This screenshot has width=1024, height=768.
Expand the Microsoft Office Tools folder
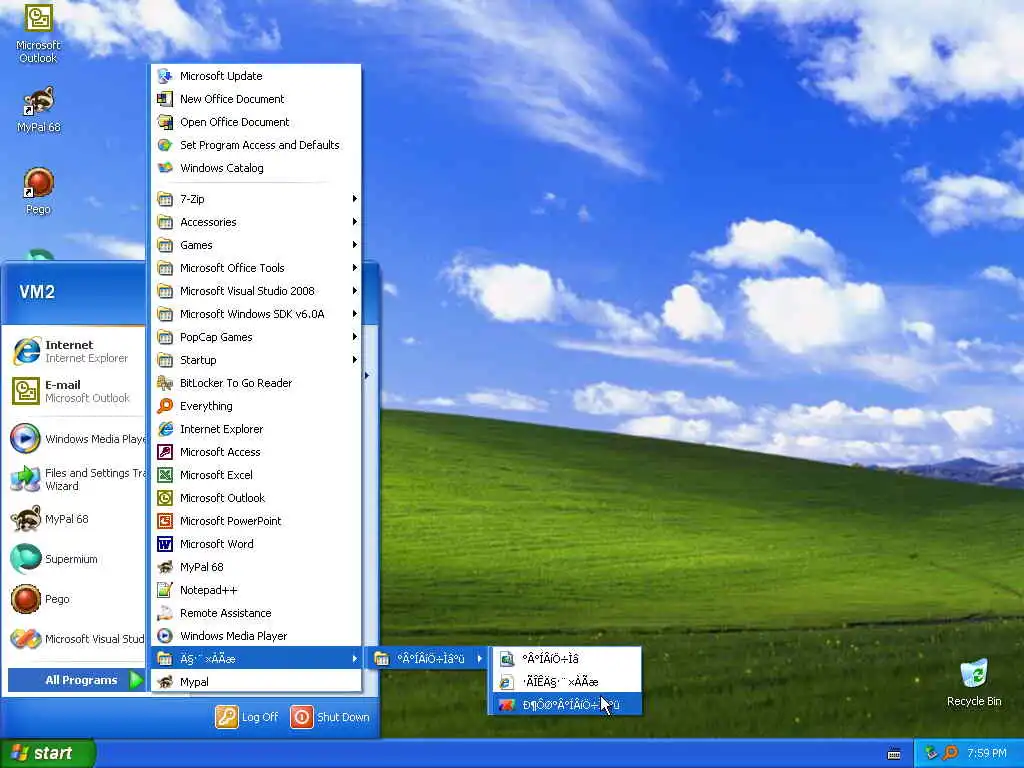(x=256, y=268)
